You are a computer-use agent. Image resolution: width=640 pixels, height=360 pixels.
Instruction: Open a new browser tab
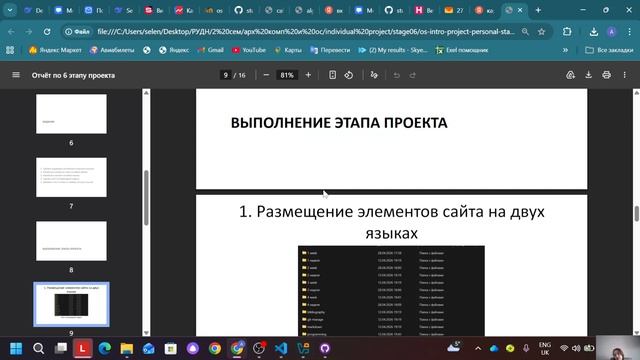(538, 10)
